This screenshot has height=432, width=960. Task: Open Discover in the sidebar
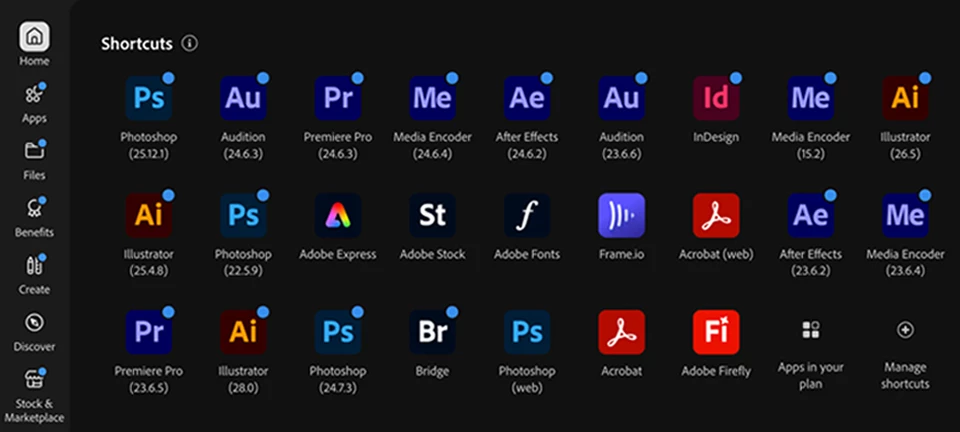pos(34,330)
